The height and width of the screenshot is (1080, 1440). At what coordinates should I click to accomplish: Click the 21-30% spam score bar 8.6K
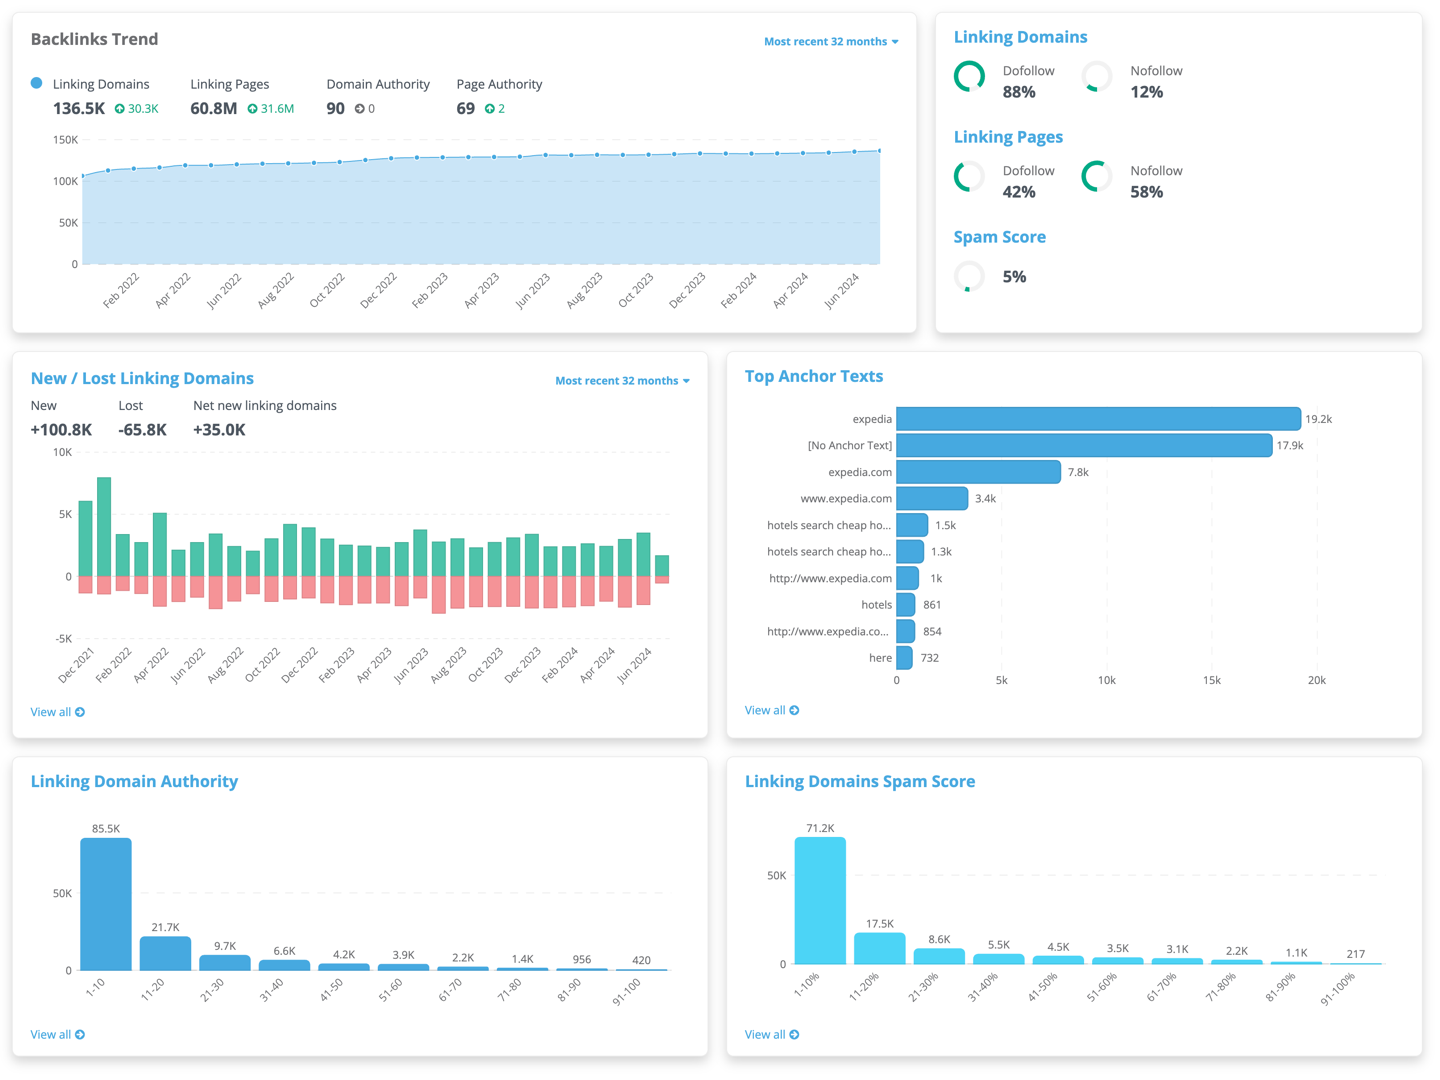point(939,956)
